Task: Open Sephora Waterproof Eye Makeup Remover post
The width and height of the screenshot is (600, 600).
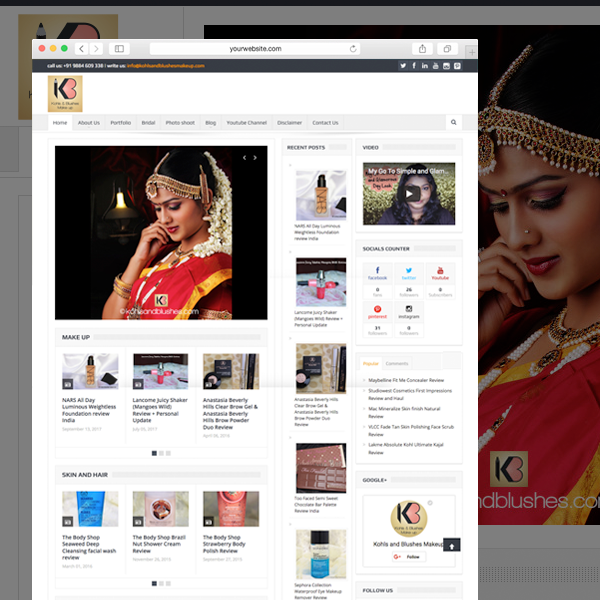Action: pyautogui.click(x=315, y=591)
